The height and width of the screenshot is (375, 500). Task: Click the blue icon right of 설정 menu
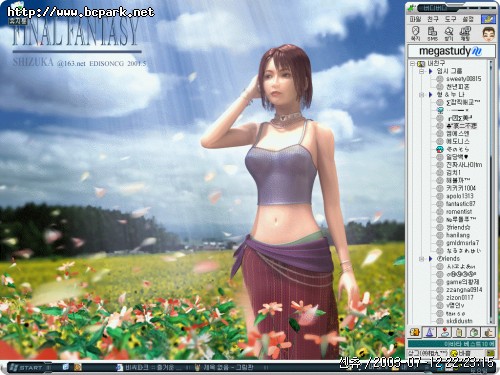coord(488,19)
